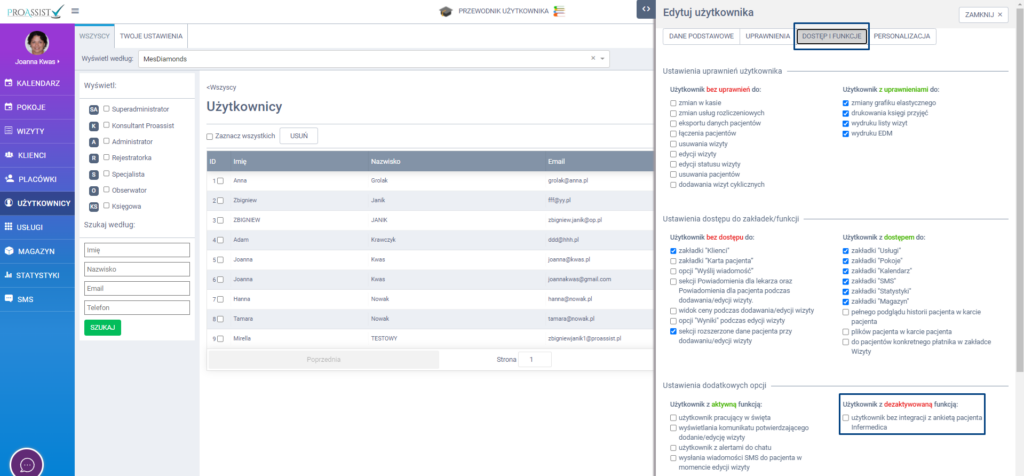
Task: Click the Kalendarz calendar icon in the sidebar
Action: click(x=9, y=83)
